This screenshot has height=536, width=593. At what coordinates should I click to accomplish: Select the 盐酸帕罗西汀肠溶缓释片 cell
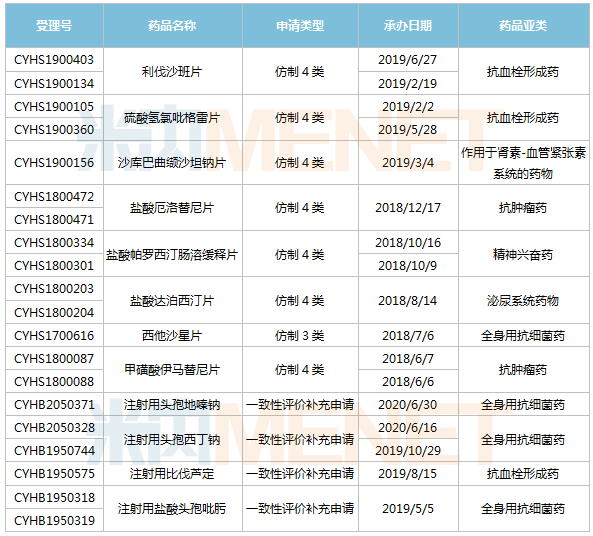coord(173,254)
